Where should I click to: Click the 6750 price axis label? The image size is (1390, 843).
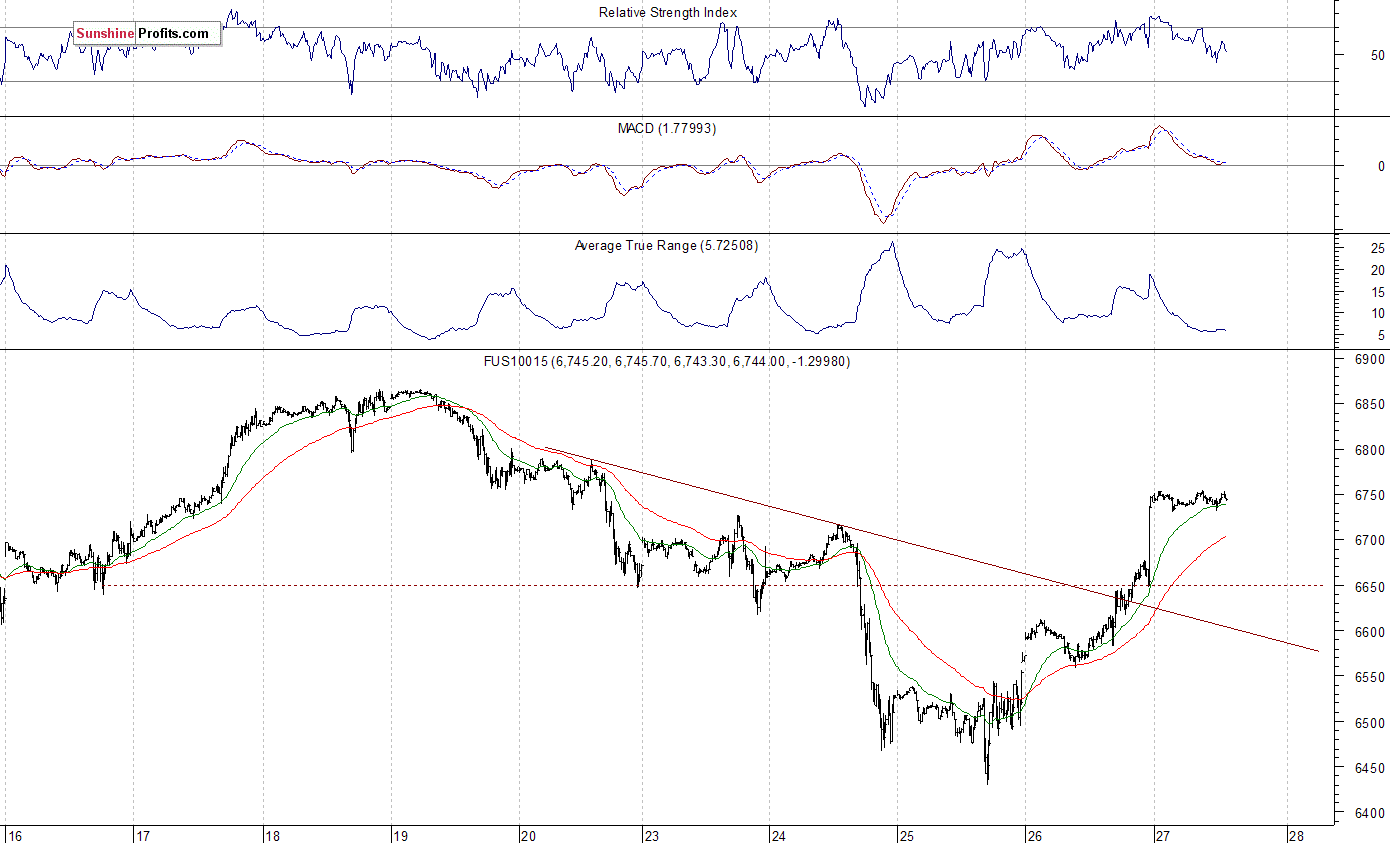1370,496
